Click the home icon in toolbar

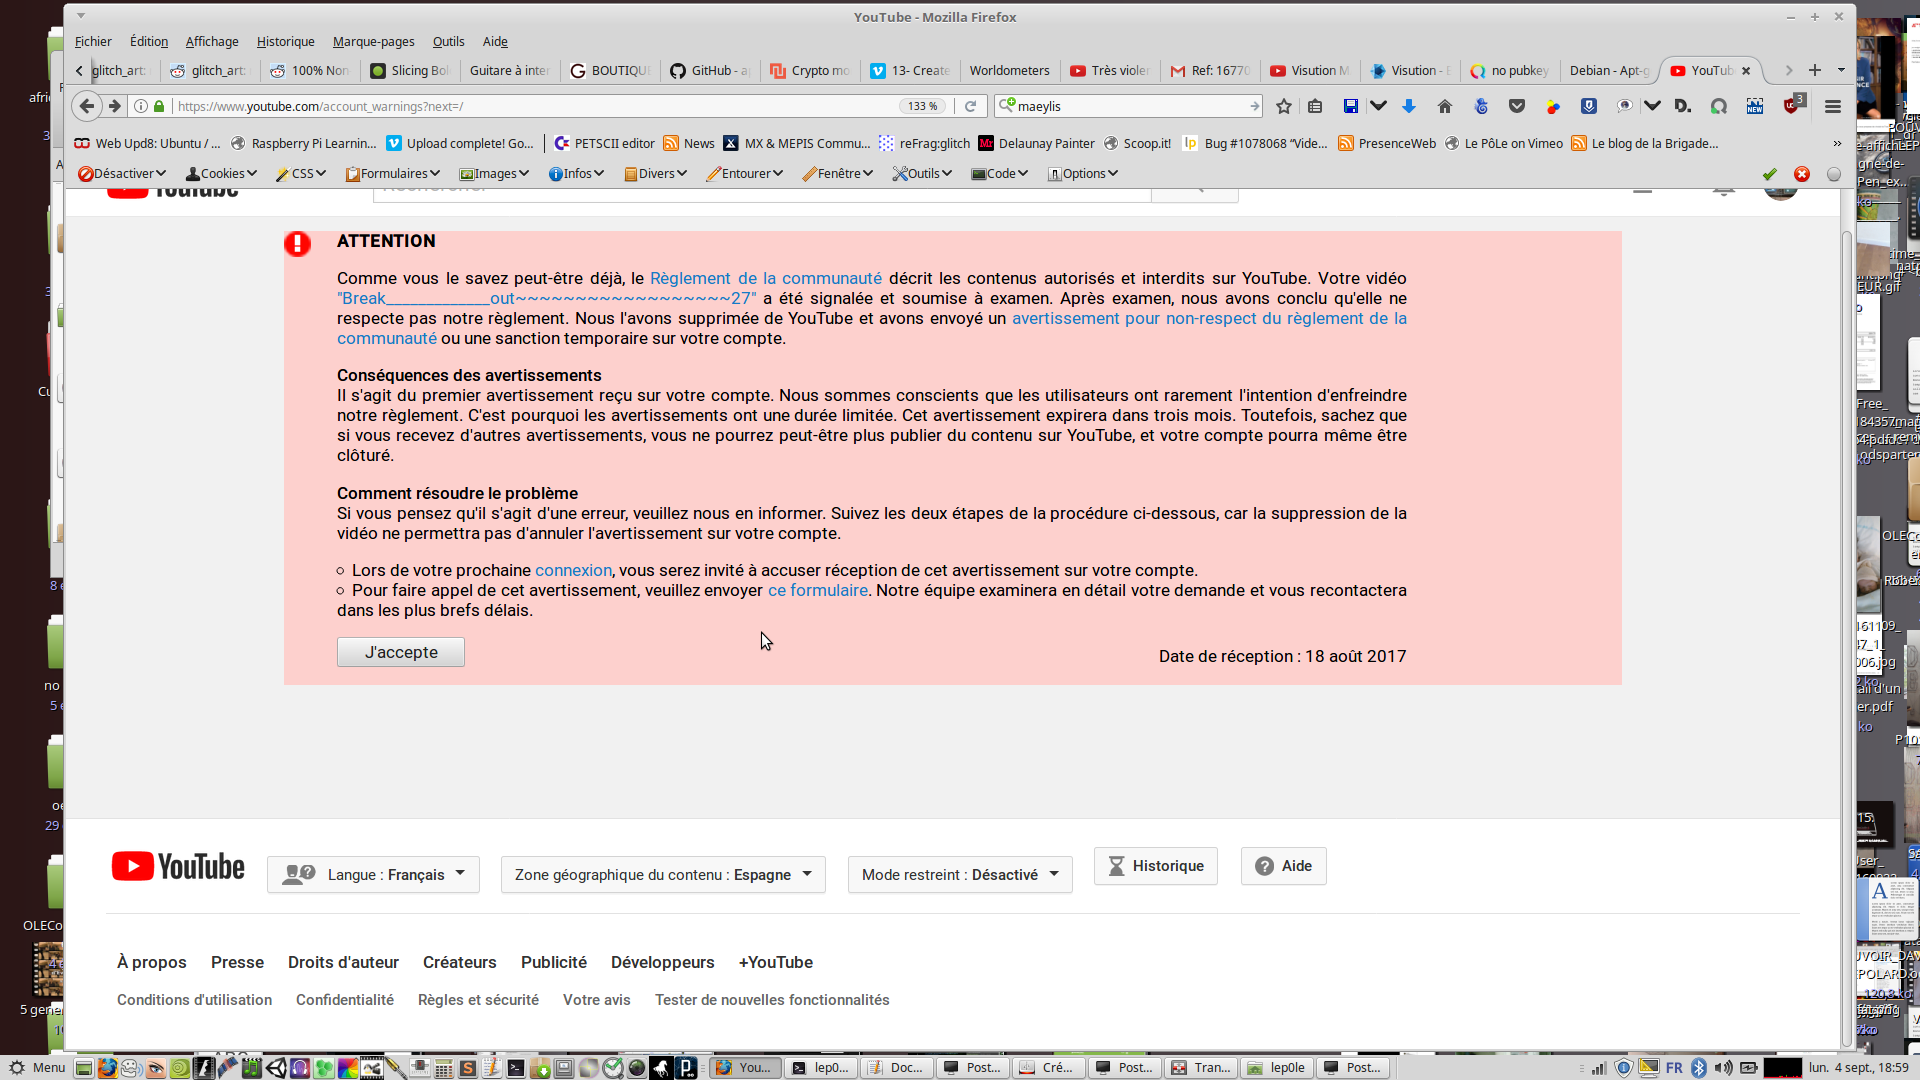pos(1444,106)
